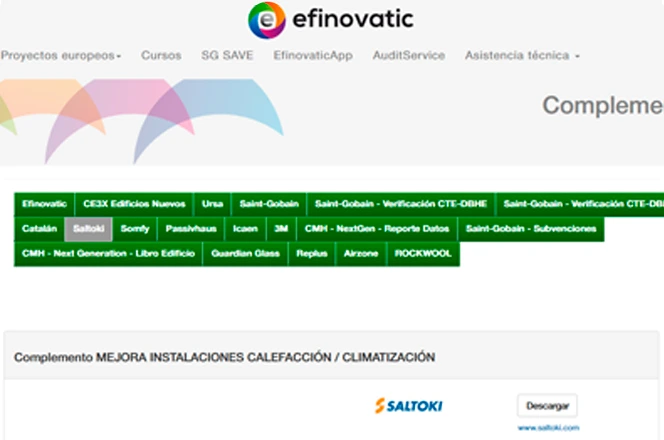The image size is (664, 440).
Task: Open CMH - Next Generation - Libro Edificio tab
Action: [x=108, y=254]
